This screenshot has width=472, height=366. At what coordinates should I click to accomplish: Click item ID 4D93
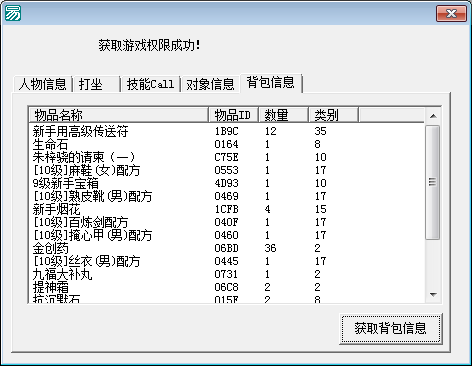tap(227, 183)
